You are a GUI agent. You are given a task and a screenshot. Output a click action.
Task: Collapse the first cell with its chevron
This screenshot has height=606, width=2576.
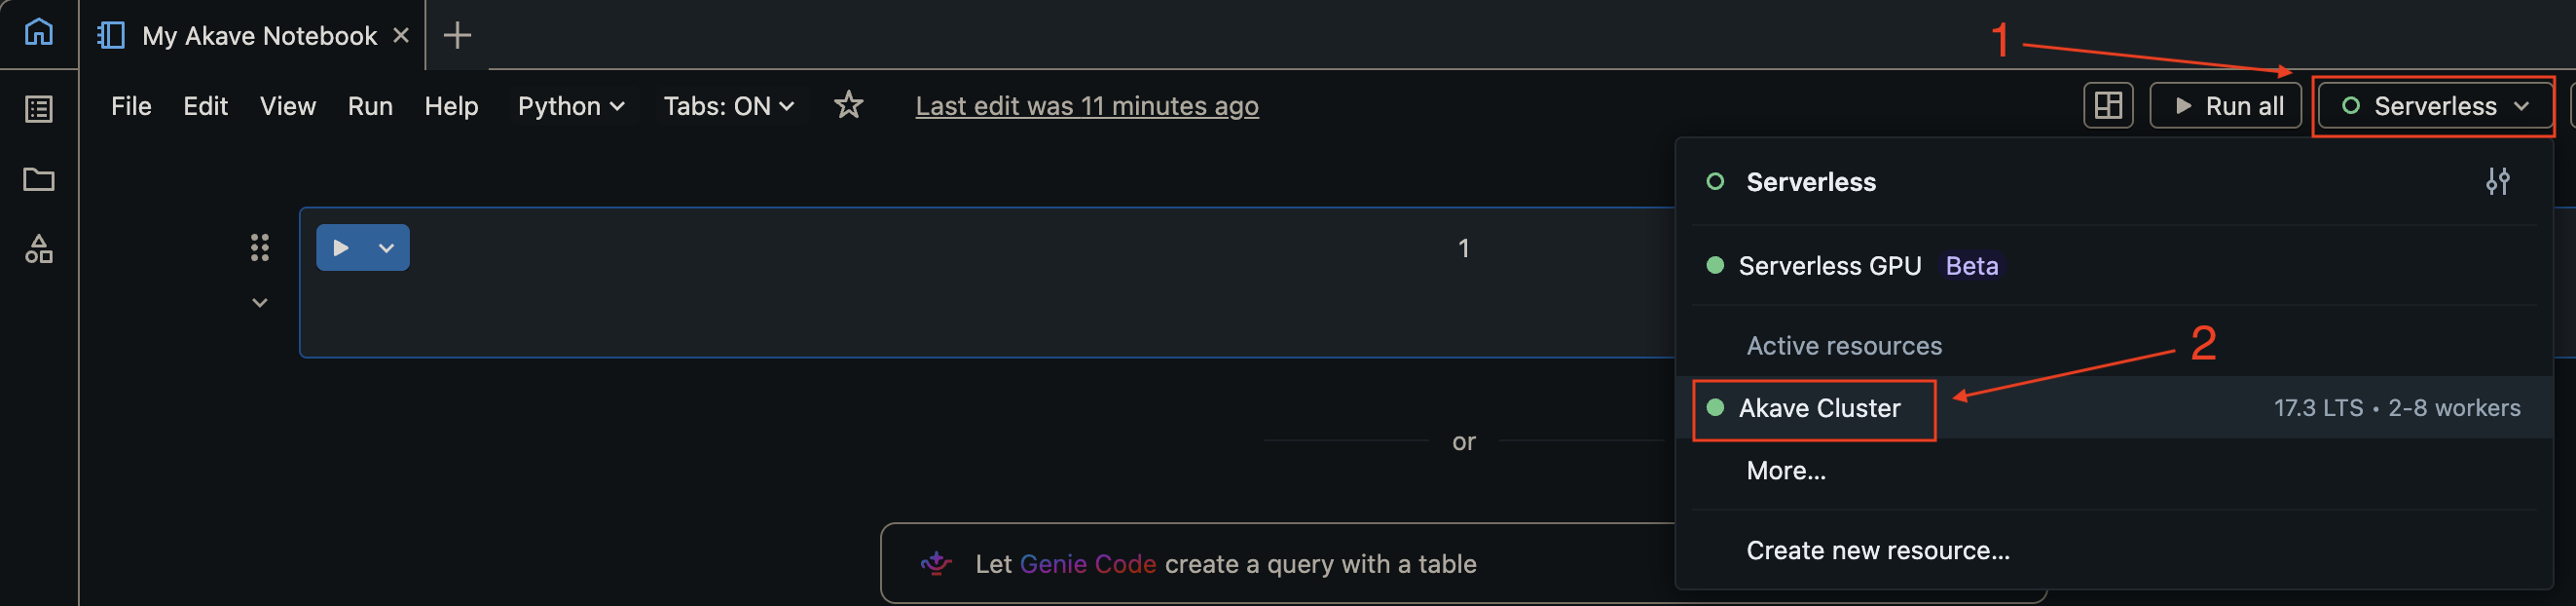click(x=259, y=301)
